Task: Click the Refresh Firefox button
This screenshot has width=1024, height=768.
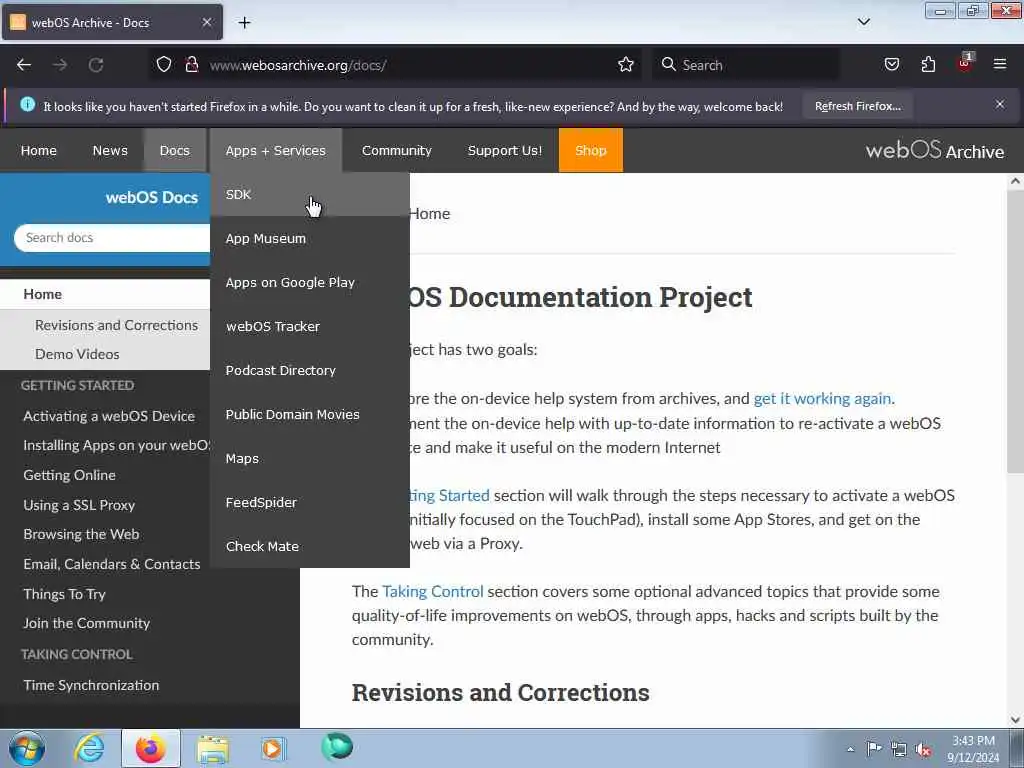Action: (x=857, y=106)
